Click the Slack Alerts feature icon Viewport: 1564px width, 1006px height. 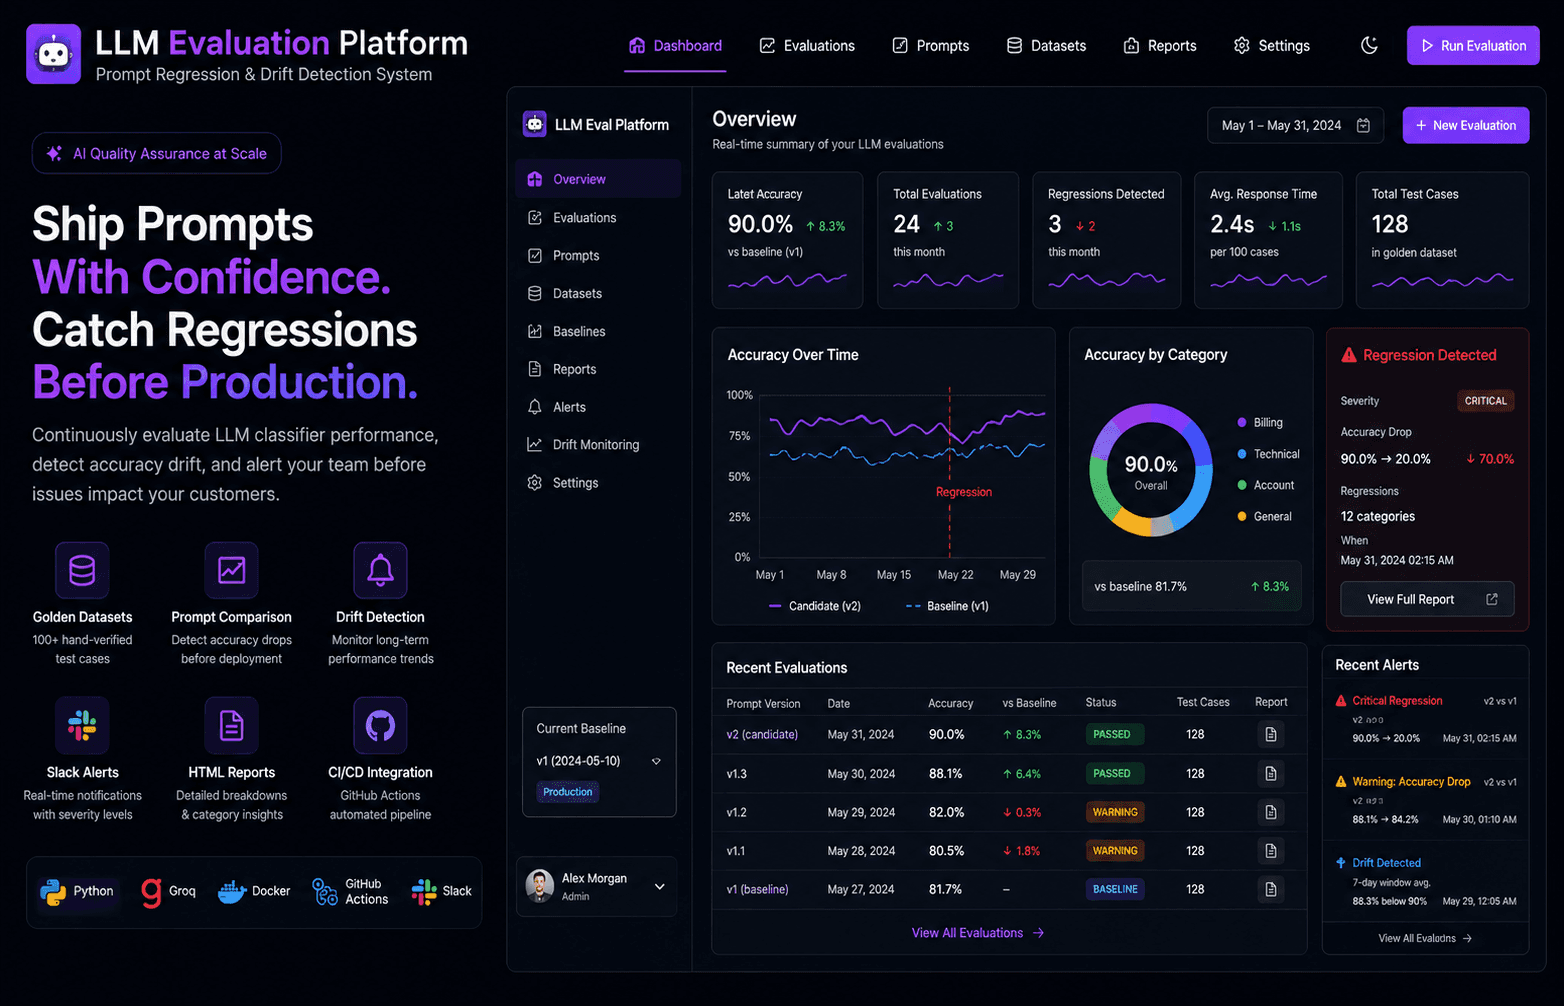tap(82, 725)
